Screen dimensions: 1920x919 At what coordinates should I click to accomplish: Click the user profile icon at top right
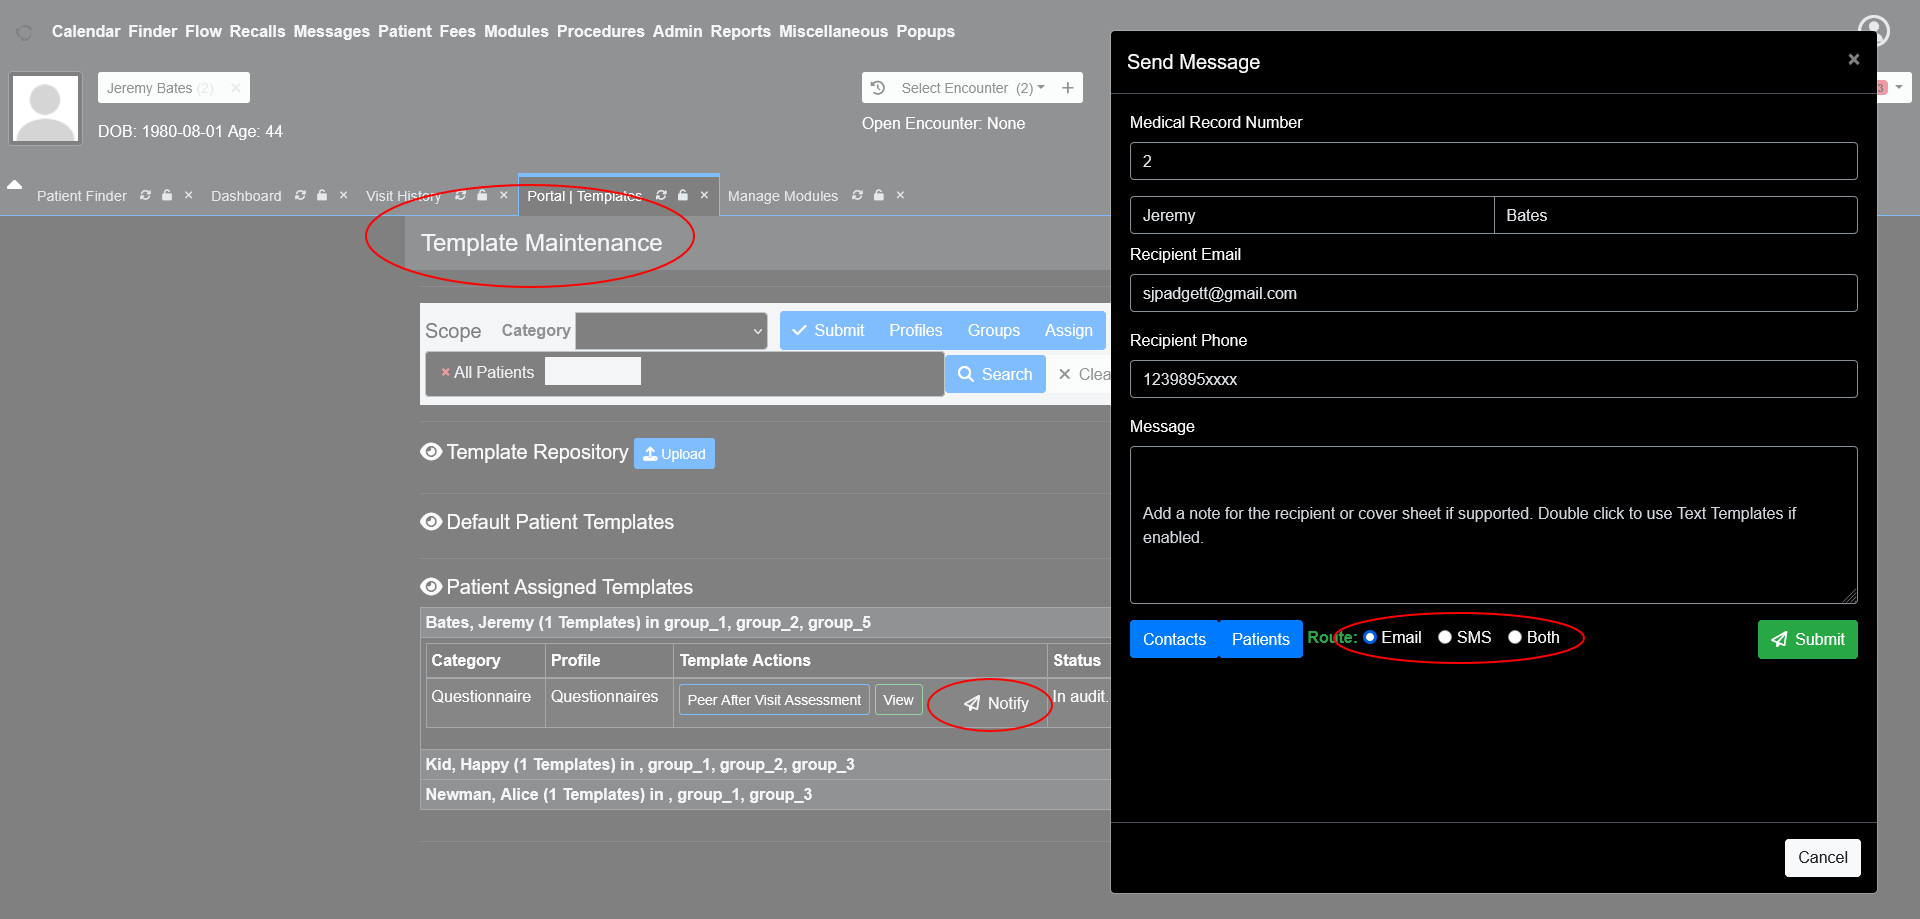1873,31
